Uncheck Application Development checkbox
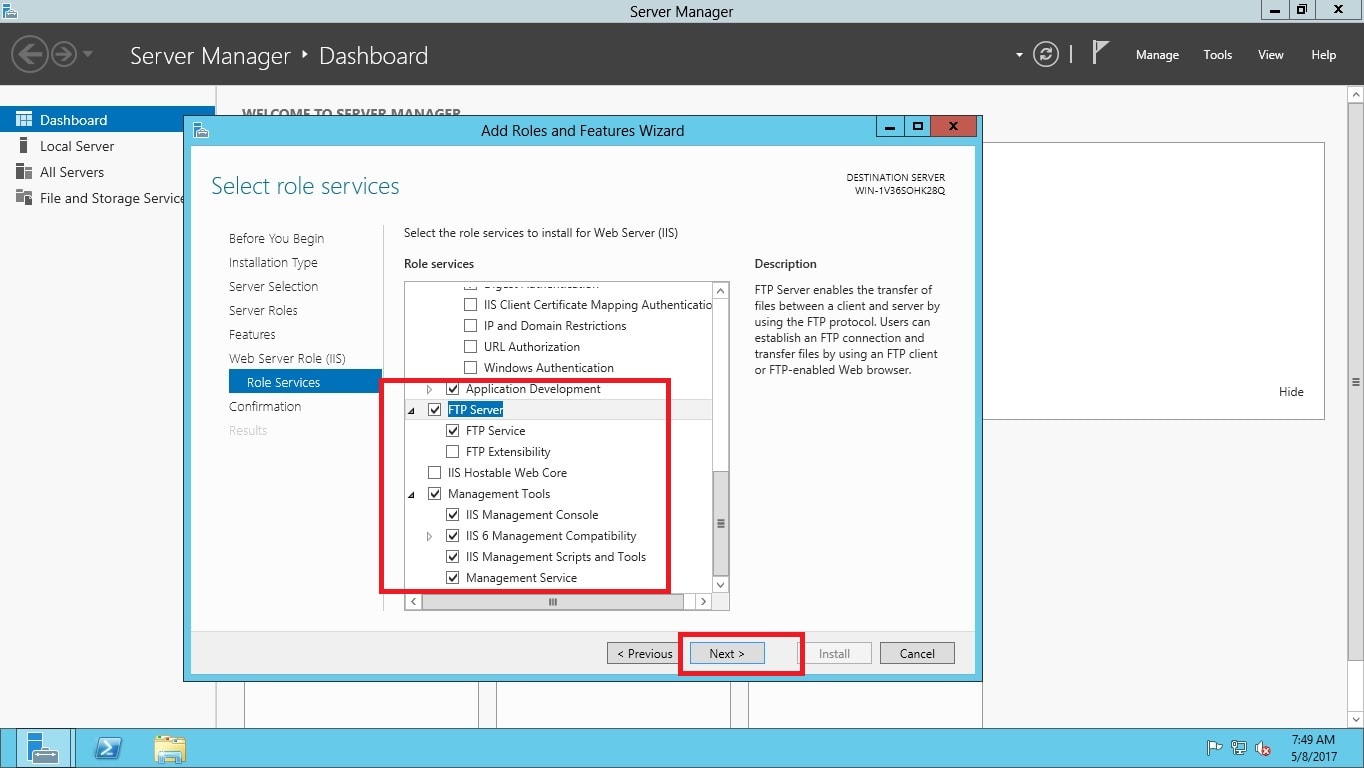The width and height of the screenshot is (1364, 768). [453, 389]
